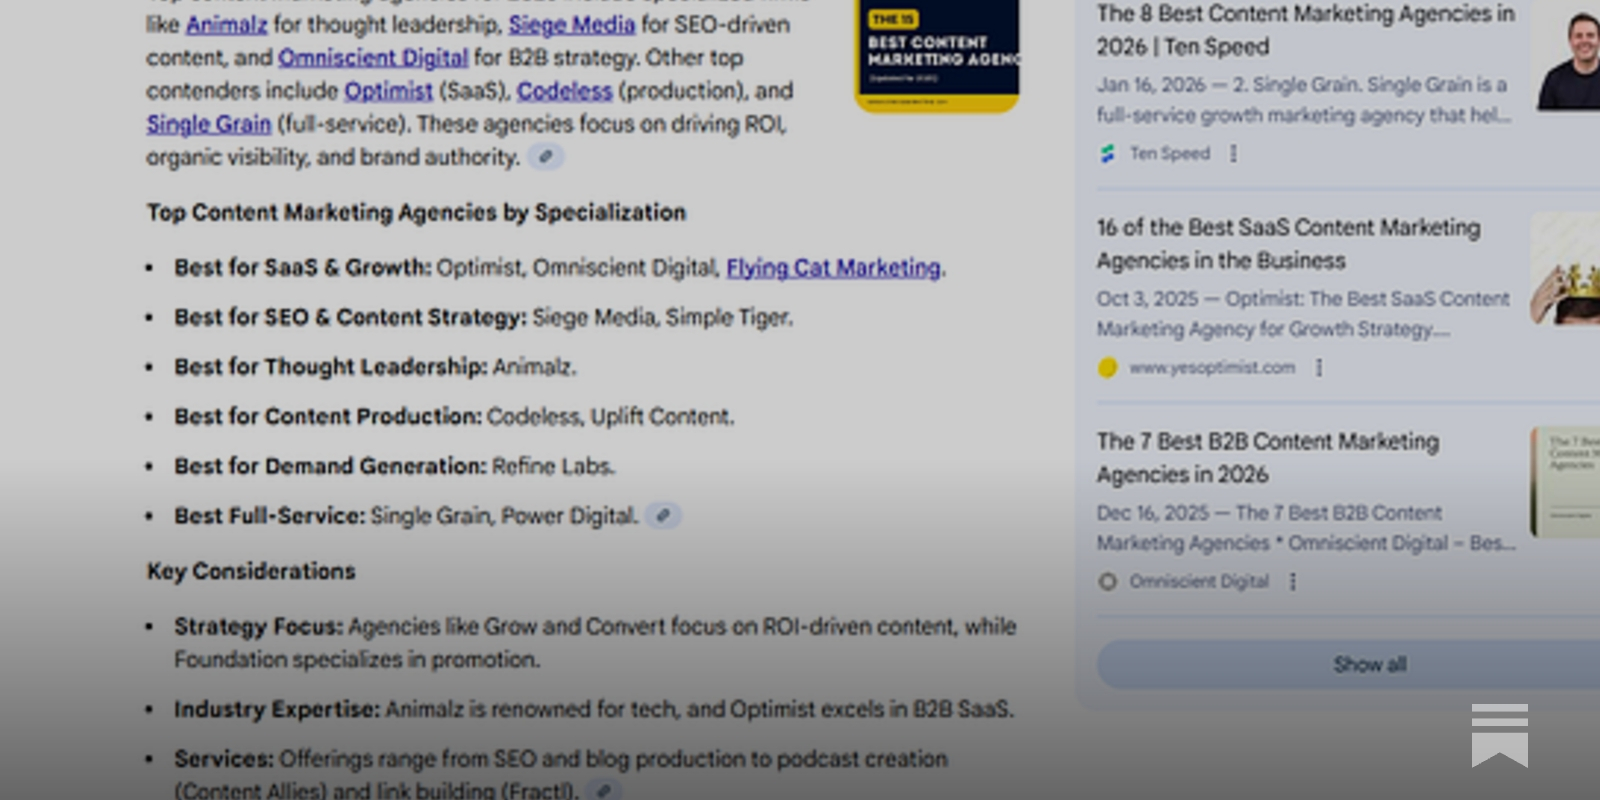1600x800 pixels.
Task: Open the crown image thumbnail for SaaS result
Action: pos(1565,268)
